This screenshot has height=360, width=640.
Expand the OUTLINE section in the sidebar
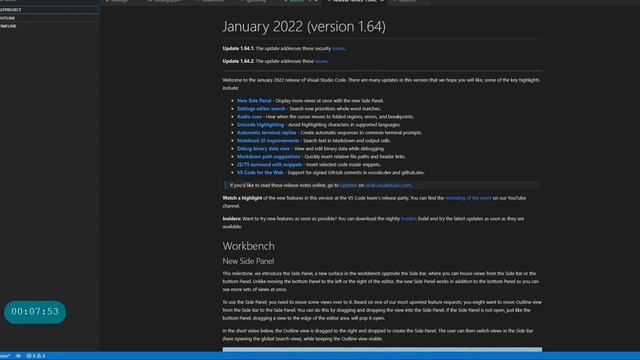click(49, 18)
